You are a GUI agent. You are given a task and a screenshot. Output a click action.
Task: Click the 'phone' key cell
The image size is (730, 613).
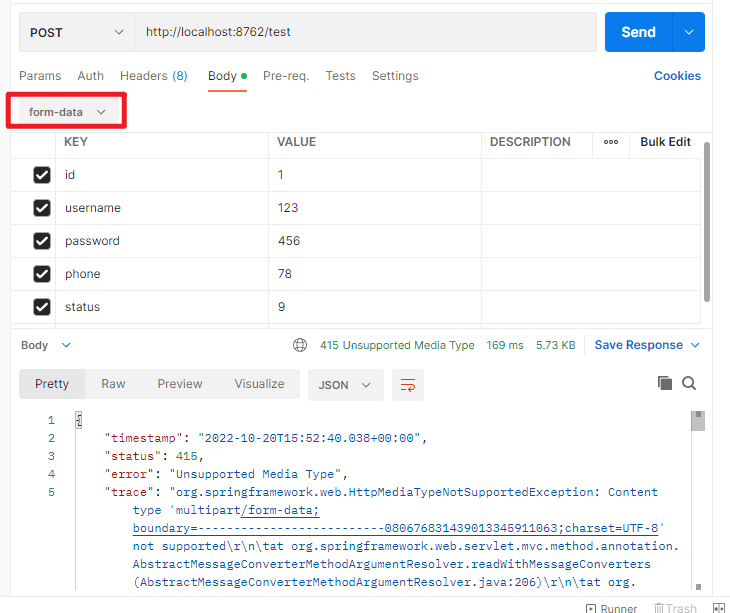click(x=162, y=274)
